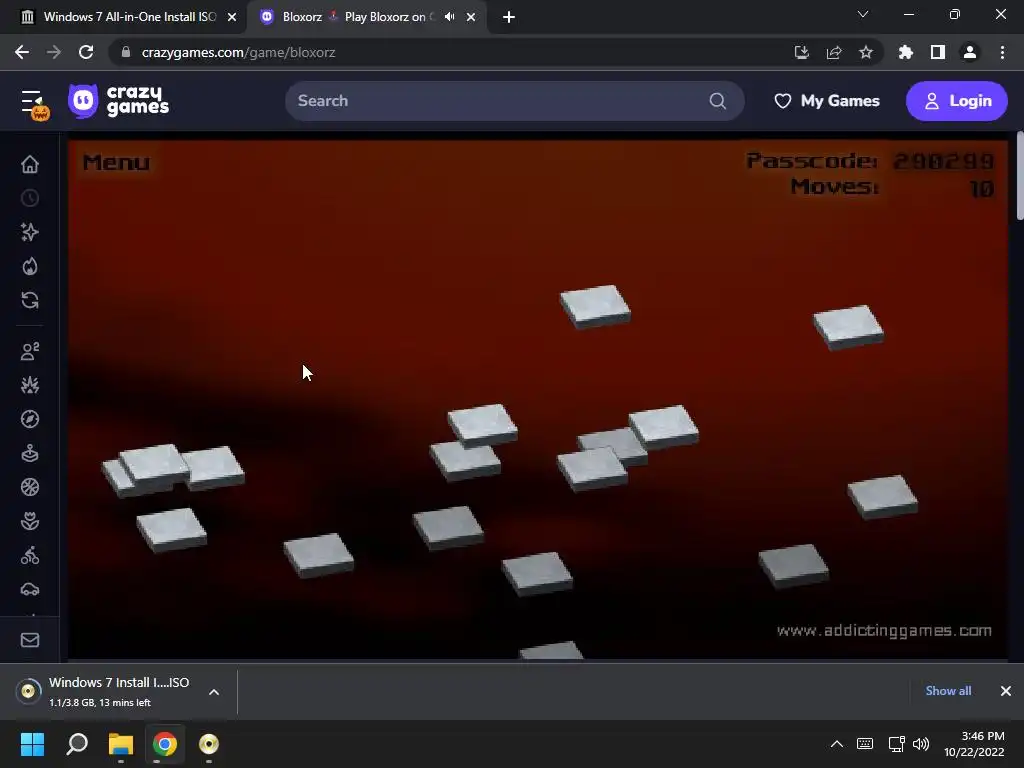
Task: Open flower beauty icon in sidebar
Action: point(30,521)
